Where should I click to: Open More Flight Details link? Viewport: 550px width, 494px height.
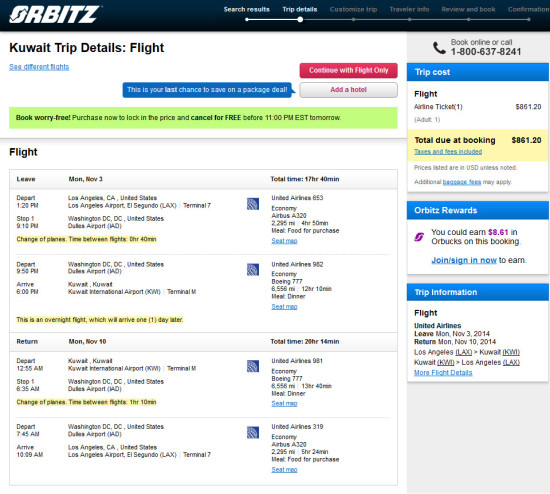pos(443,373)
